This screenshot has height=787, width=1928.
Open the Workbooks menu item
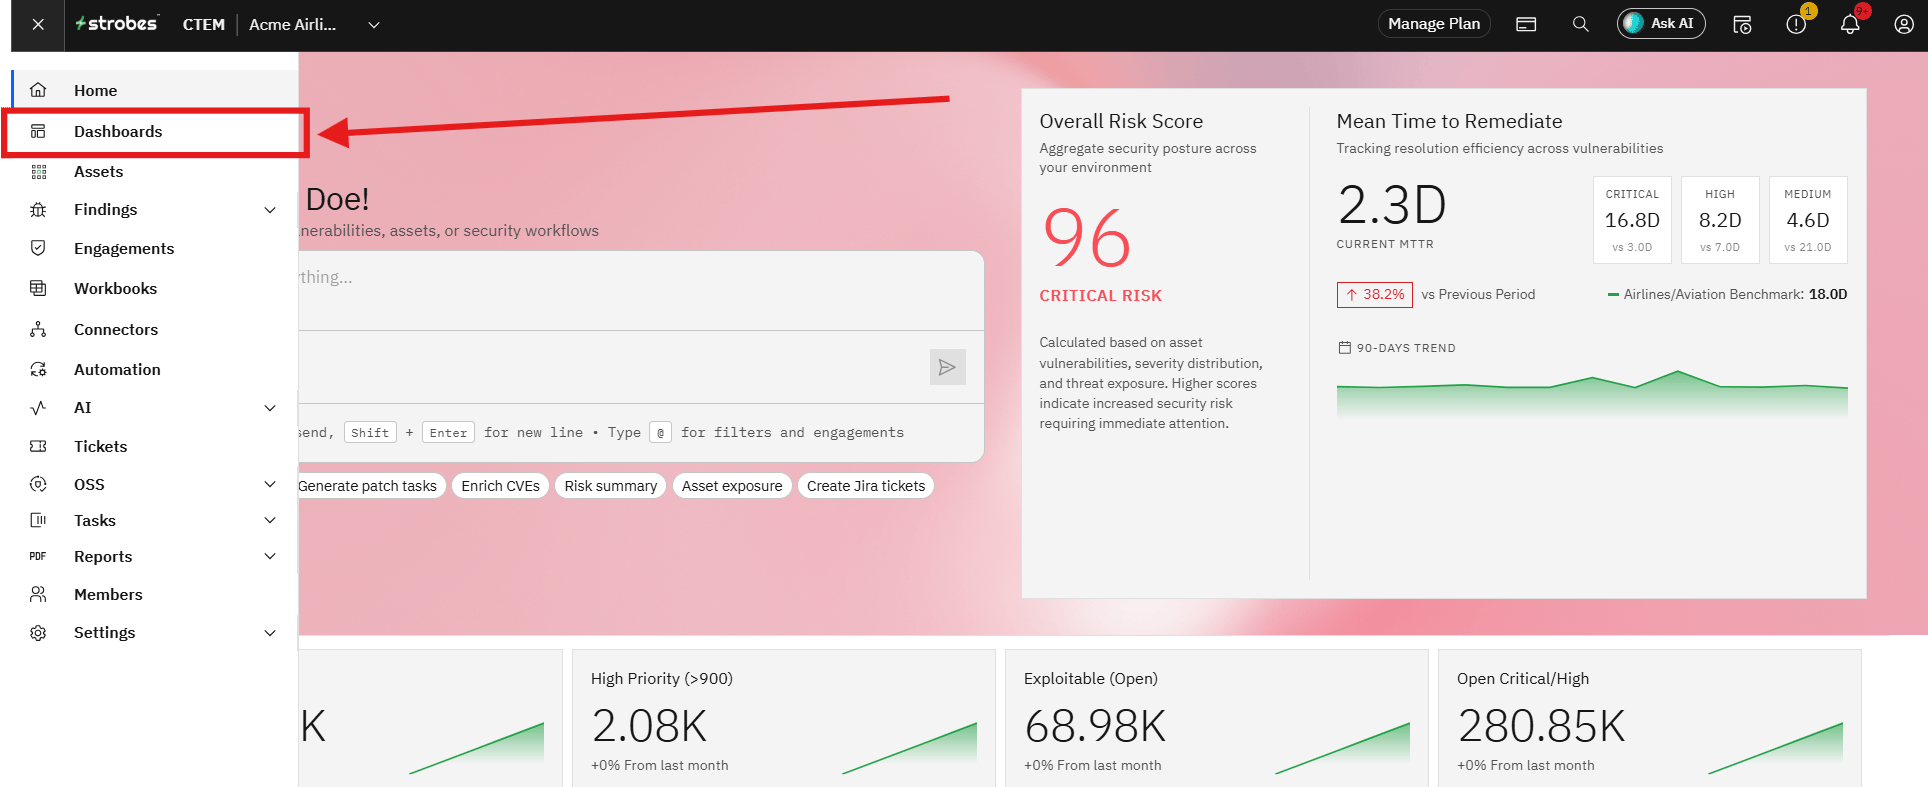click(115, 288)
